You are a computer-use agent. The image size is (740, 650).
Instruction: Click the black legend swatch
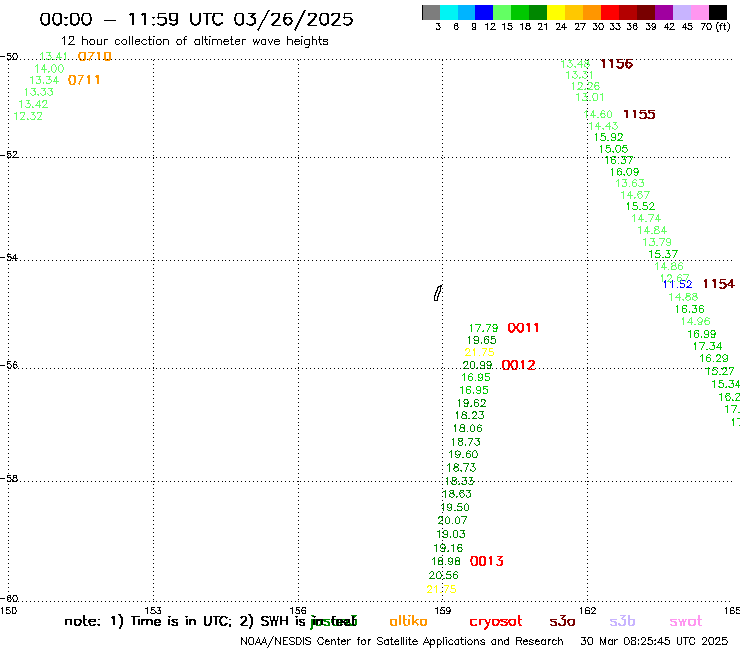click(717, 12)
